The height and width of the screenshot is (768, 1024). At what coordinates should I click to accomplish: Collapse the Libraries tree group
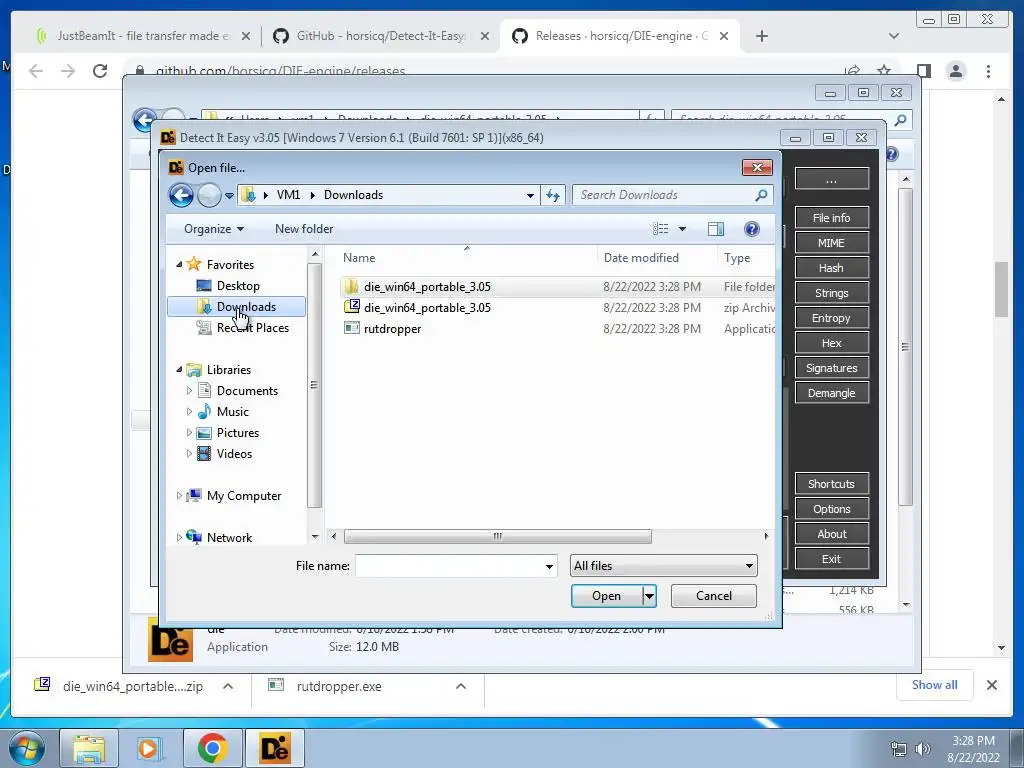click(x=179, y=370)
